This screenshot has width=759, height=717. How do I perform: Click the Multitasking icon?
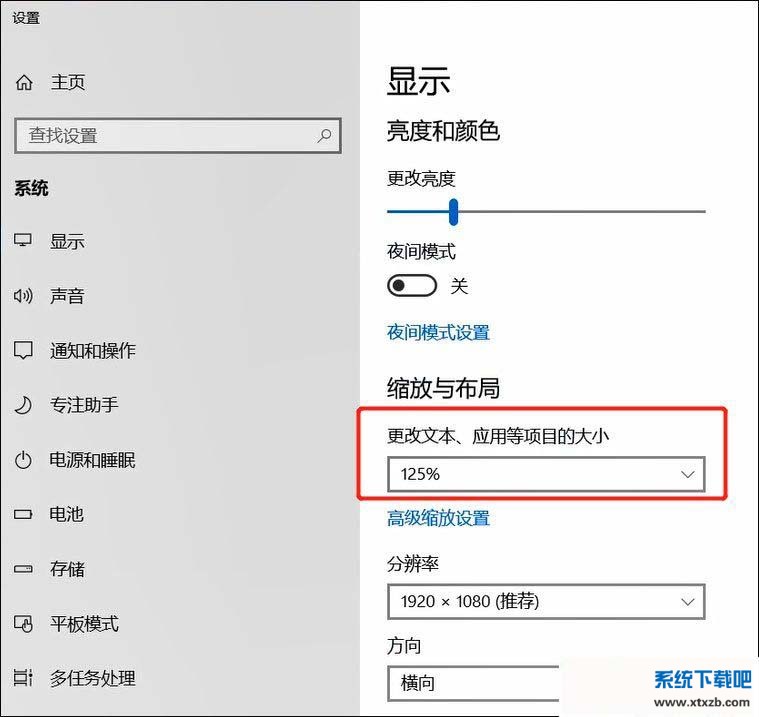tap(24, 678)
